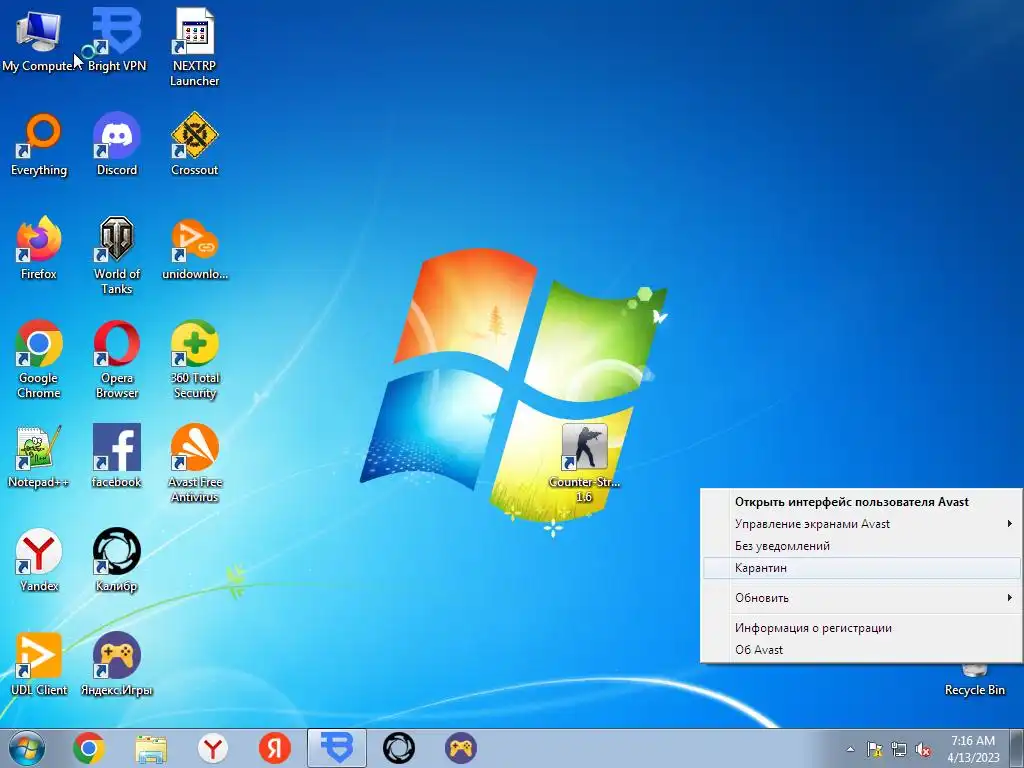Switch to Bright VPN taskbar button
This screenshot has width=1024, height=768.
[337, 748]
